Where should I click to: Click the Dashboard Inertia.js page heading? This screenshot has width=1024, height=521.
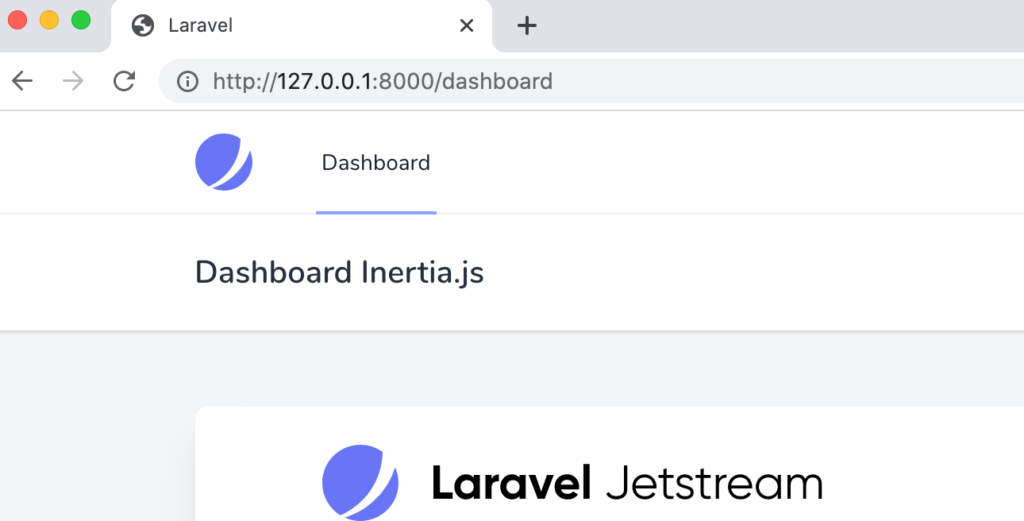click(340, 273)
